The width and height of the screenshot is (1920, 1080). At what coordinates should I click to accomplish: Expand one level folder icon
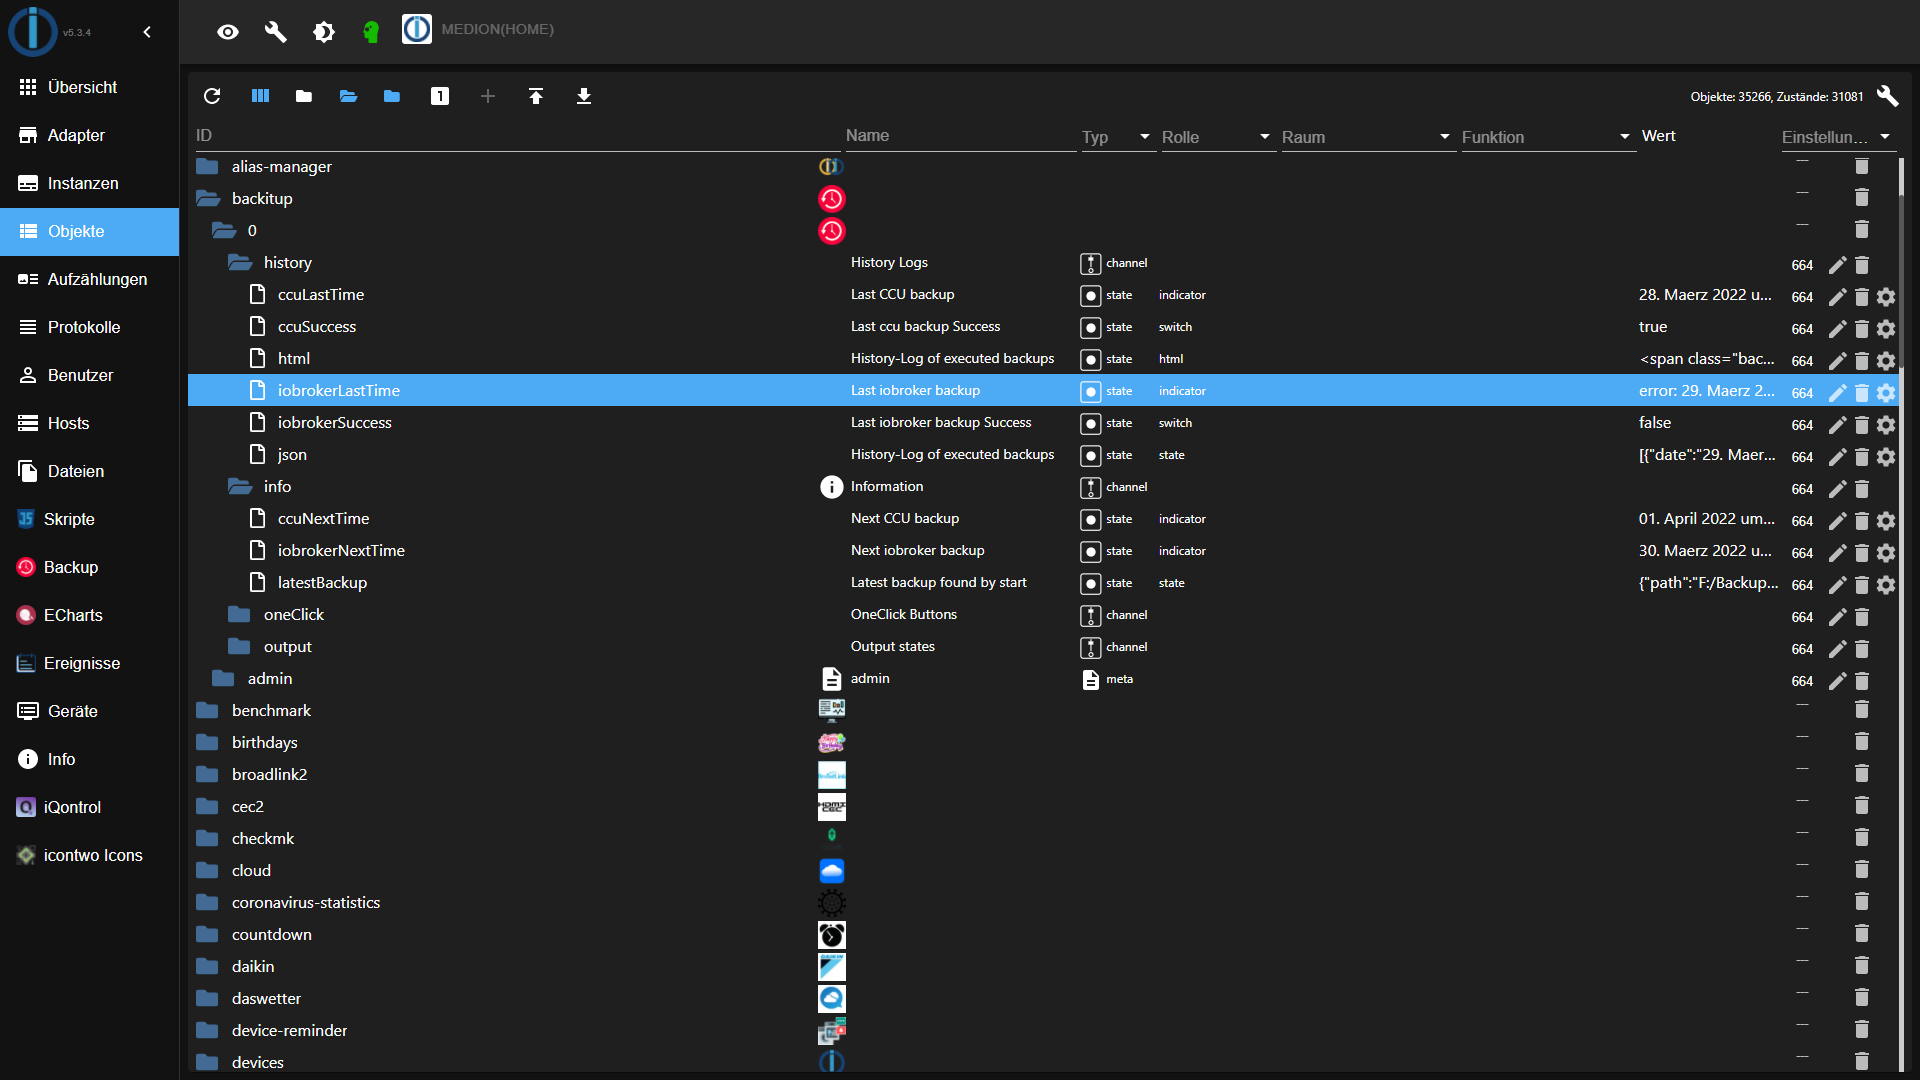pyautogui.click(x=392, y=96)
